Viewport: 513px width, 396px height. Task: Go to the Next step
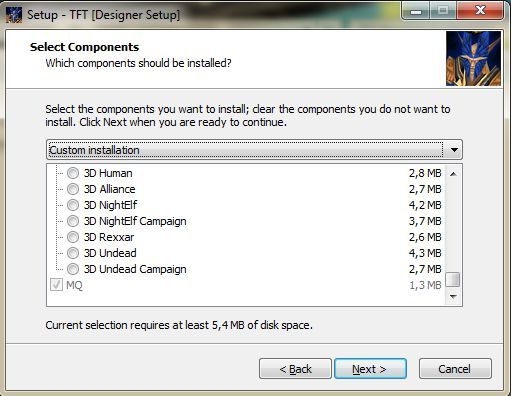[x=370, y=369]
